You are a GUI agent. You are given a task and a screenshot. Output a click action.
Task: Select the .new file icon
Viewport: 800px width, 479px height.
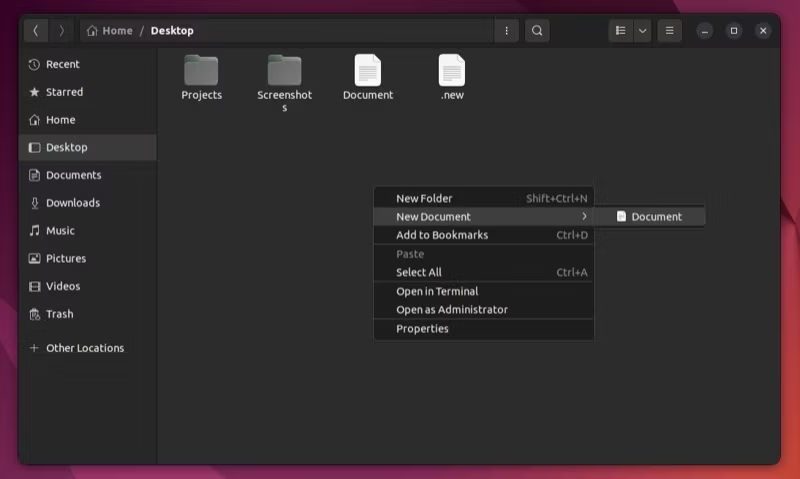click(452, 71)
